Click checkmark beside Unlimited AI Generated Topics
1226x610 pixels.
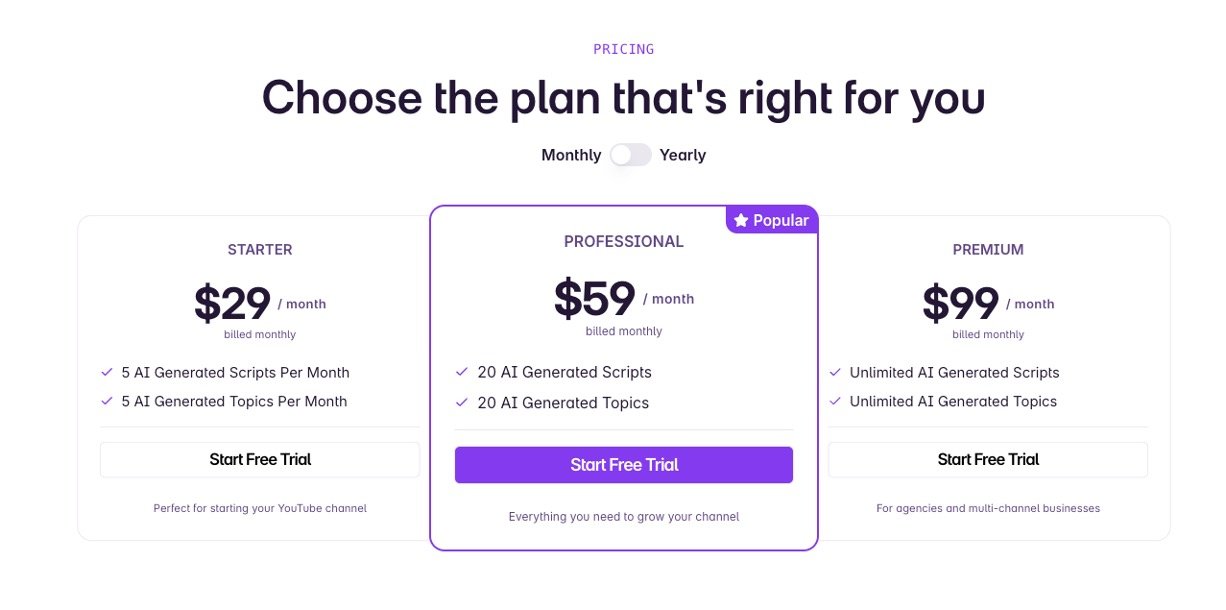pos(835,401)
